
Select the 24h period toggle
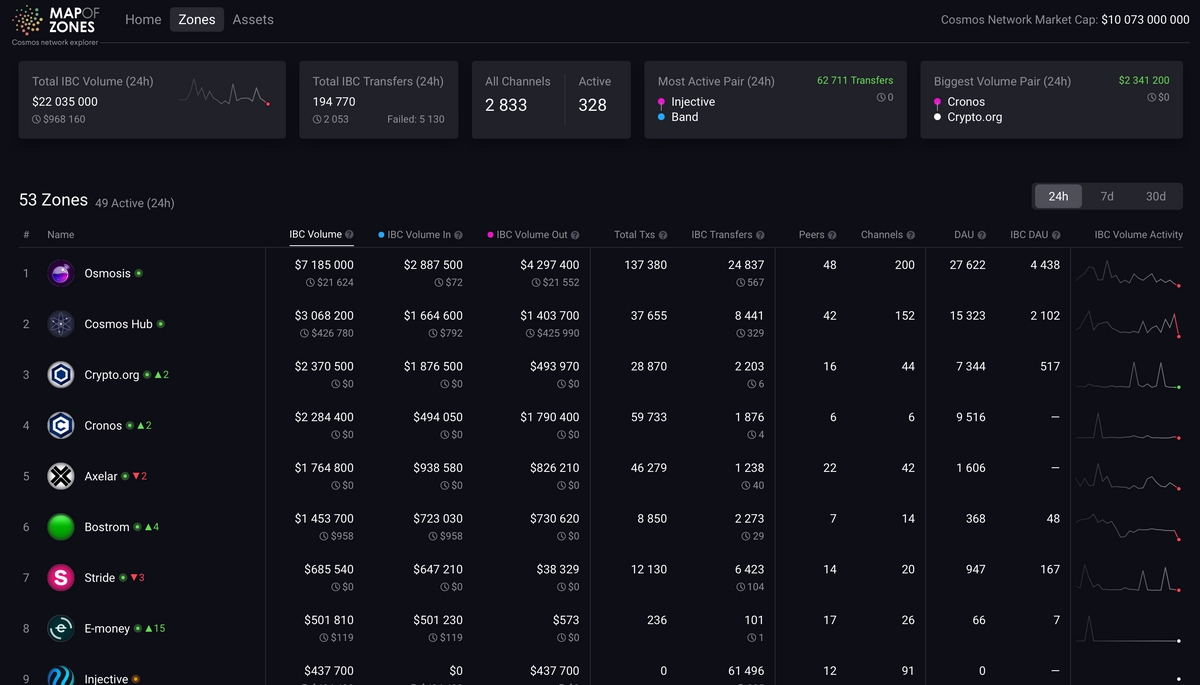pos(1058,196)
